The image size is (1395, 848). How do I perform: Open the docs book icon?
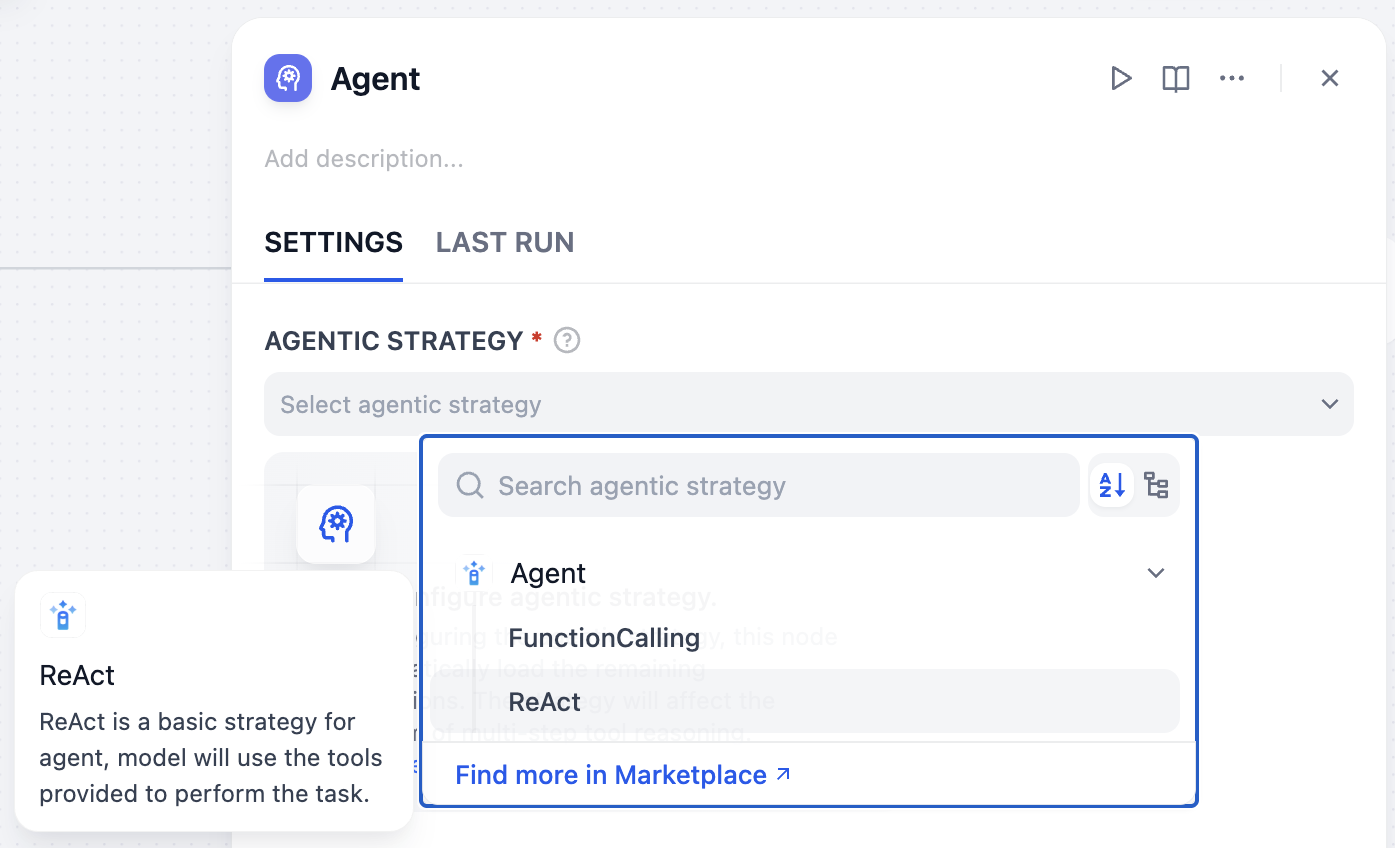click(1176, 78)
